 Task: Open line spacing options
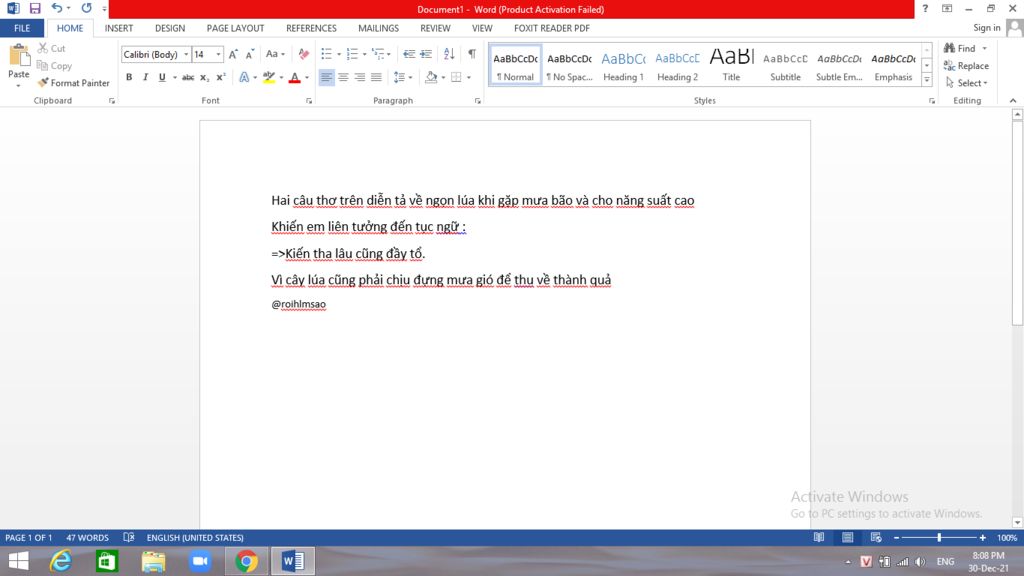tap(402, 77)
